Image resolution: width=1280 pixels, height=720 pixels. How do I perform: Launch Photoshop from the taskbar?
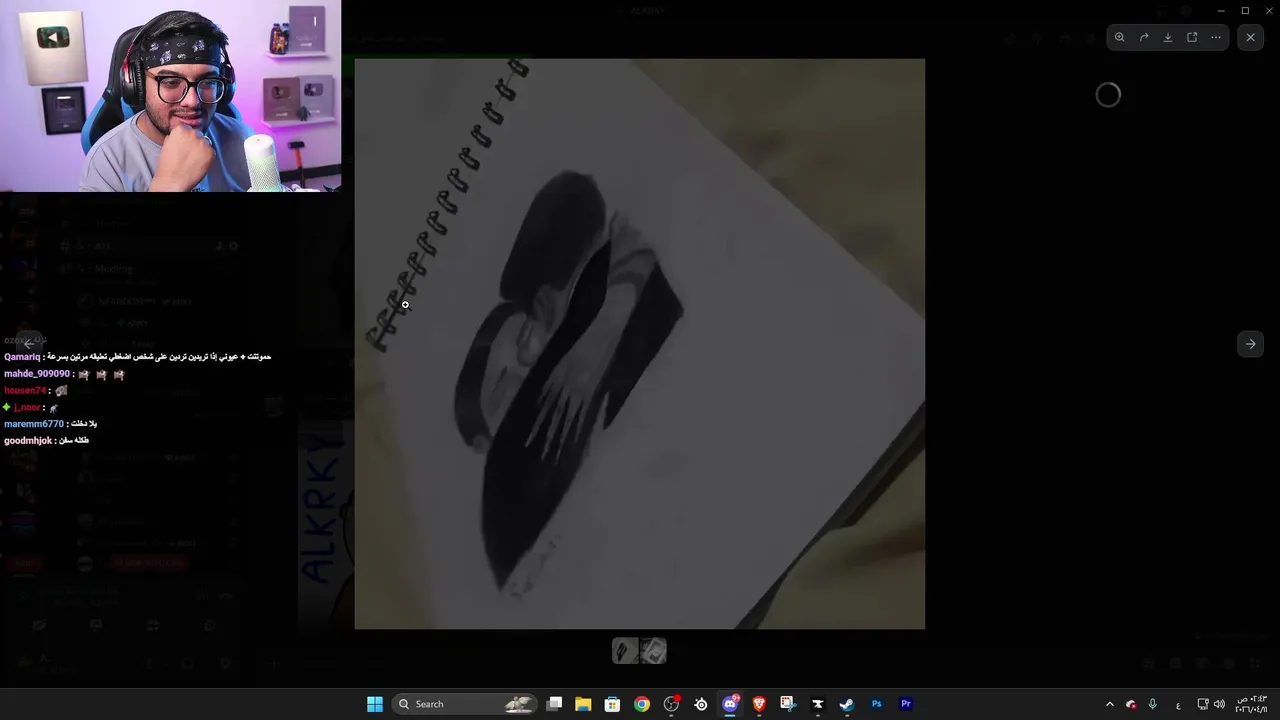tap(876, 704)
